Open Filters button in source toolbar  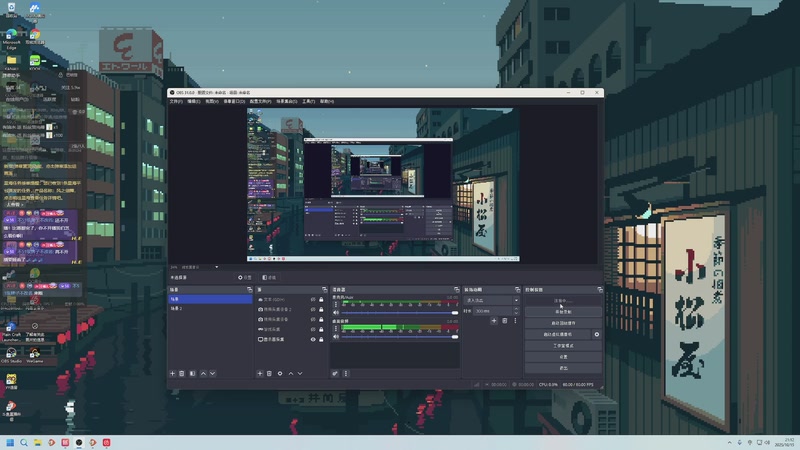(269, 278)
